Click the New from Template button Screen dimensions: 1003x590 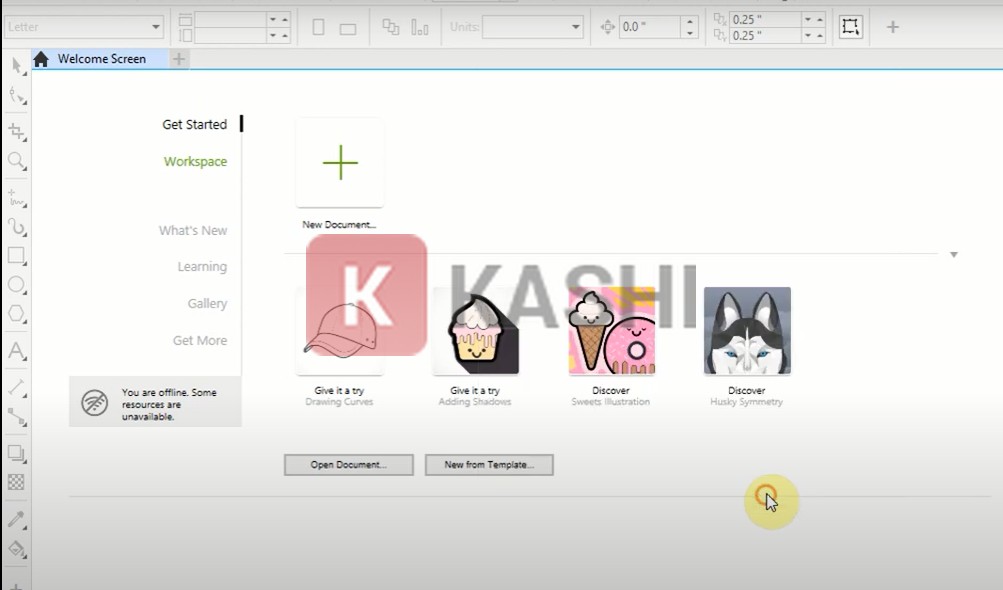coord(488,465)
